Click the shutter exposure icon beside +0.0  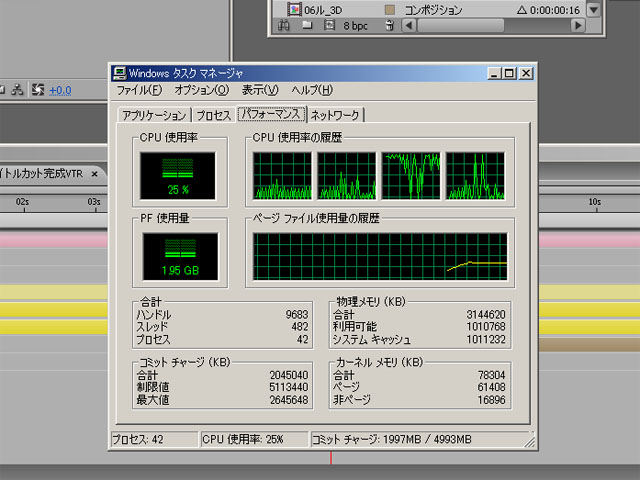click(x=38, y=89)
